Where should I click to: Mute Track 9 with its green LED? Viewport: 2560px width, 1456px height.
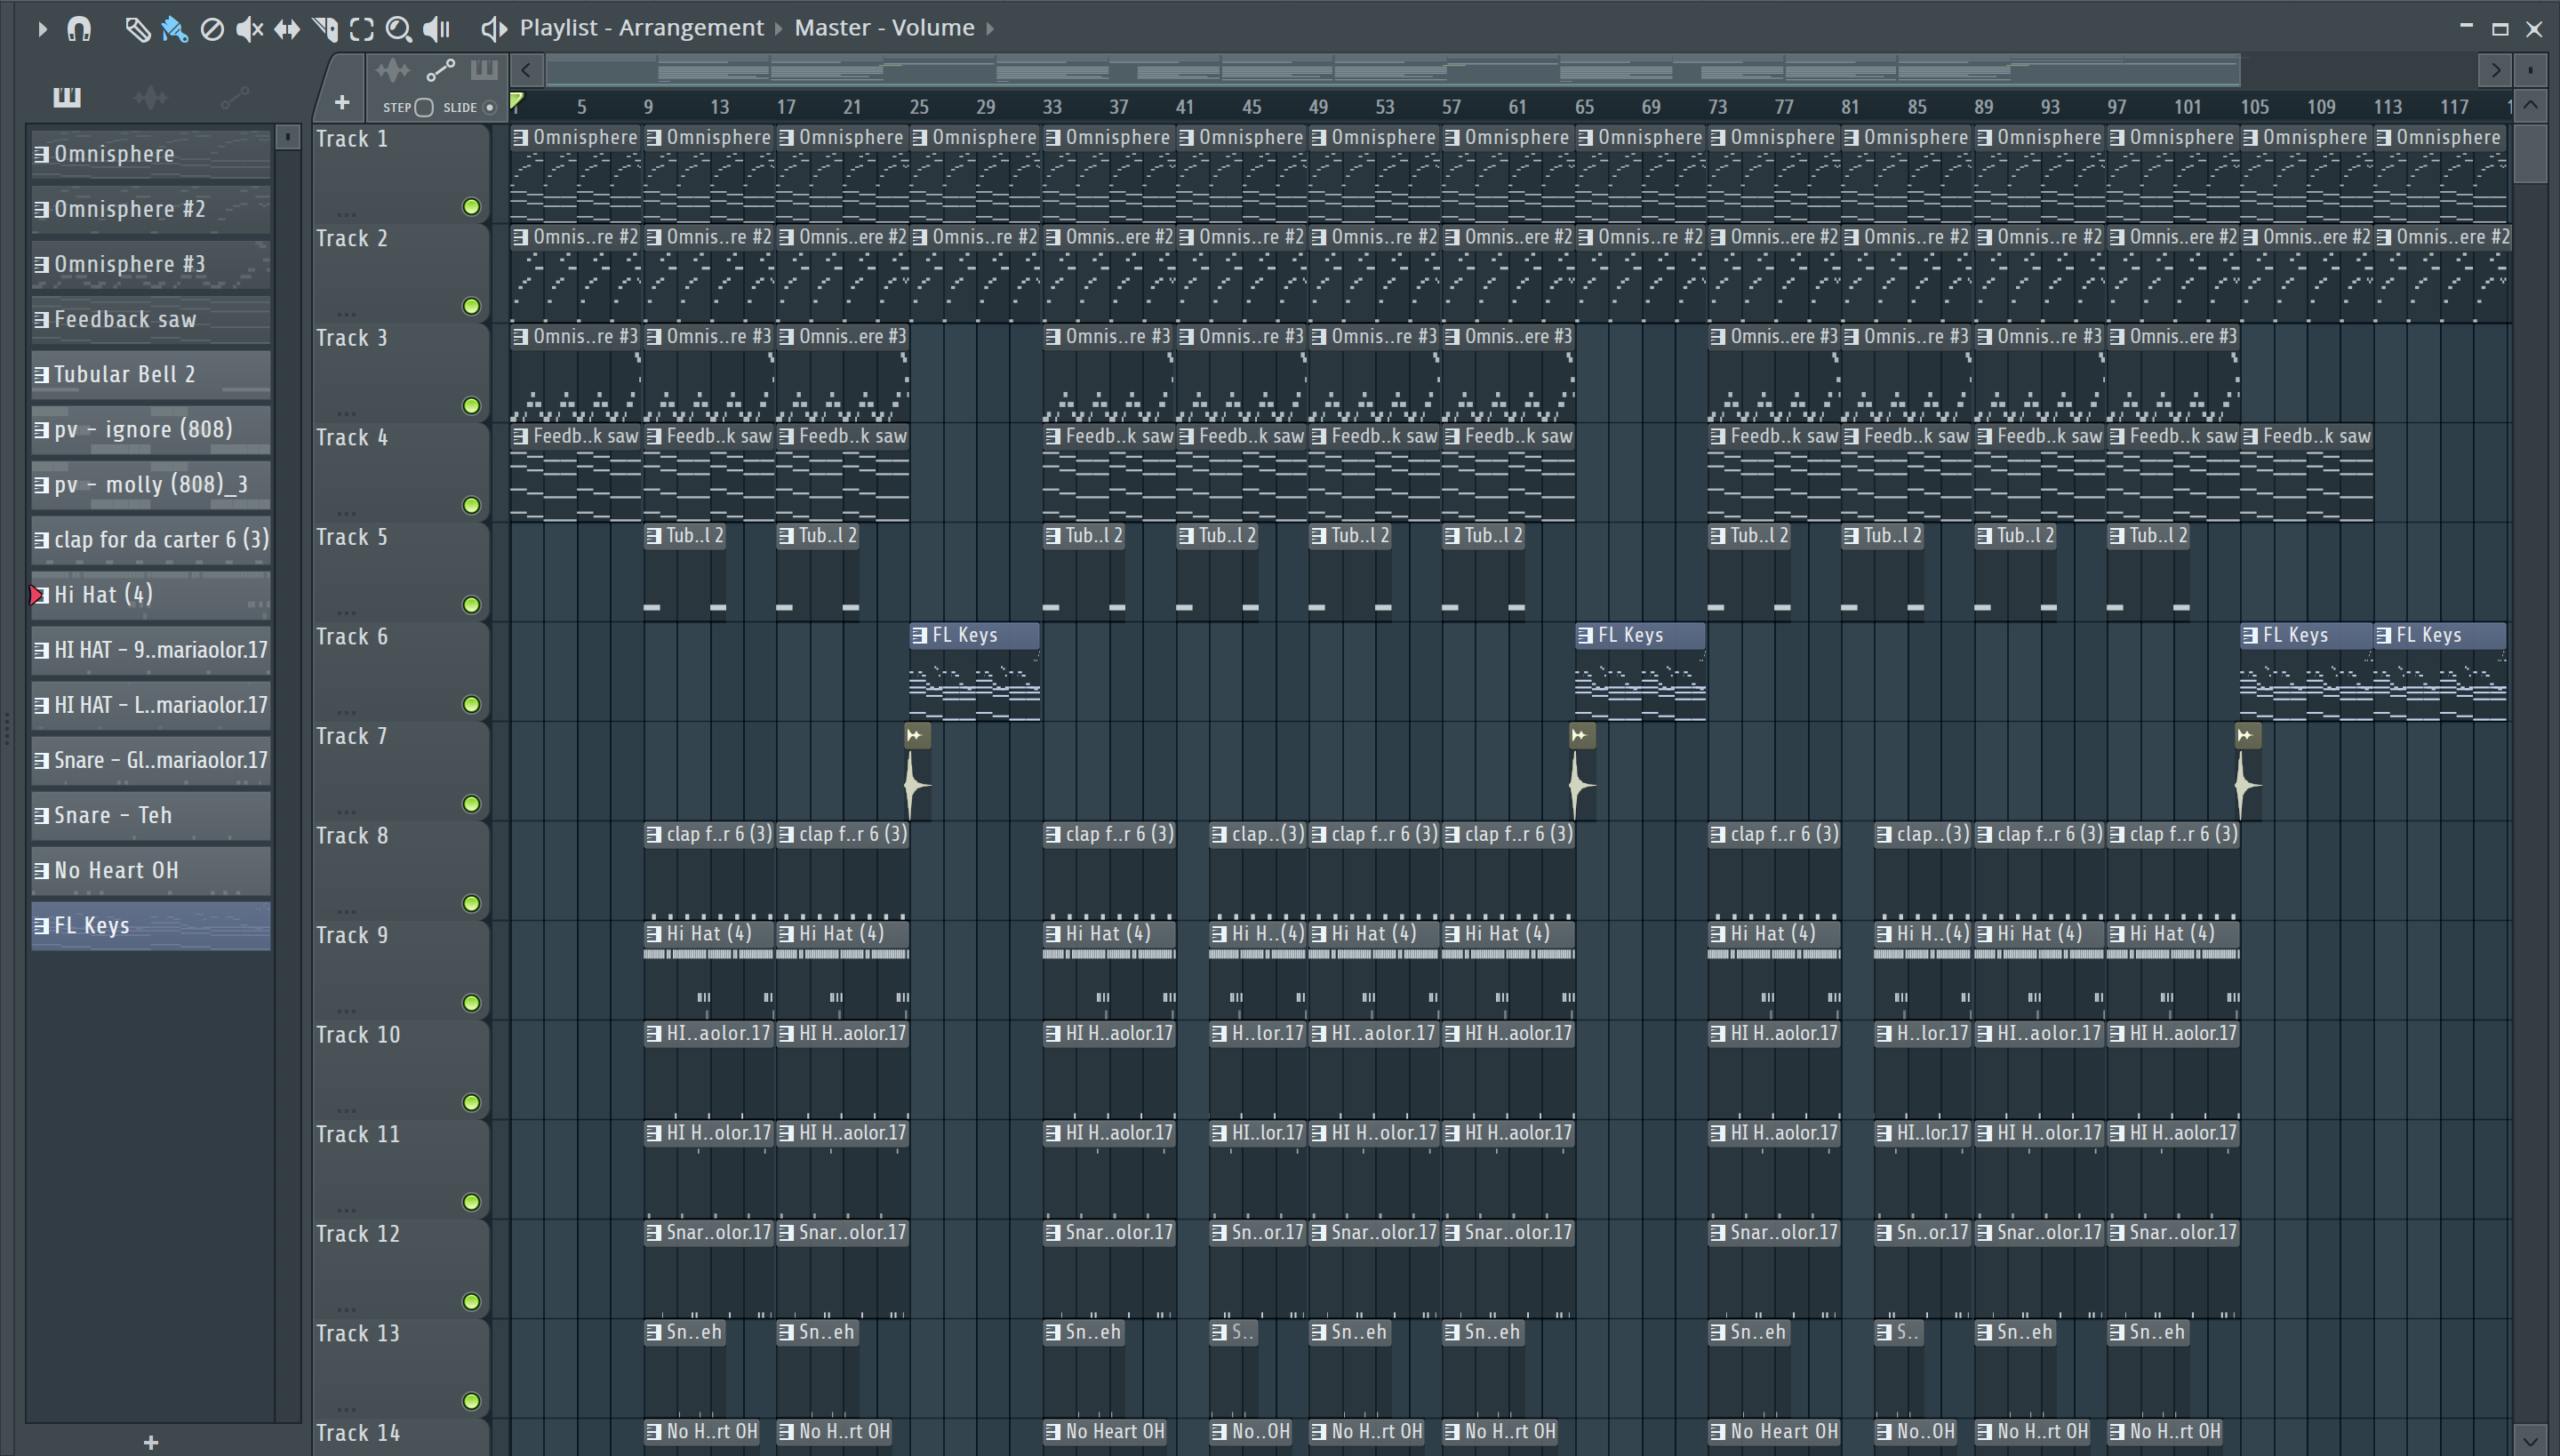tap(471, 1003)
